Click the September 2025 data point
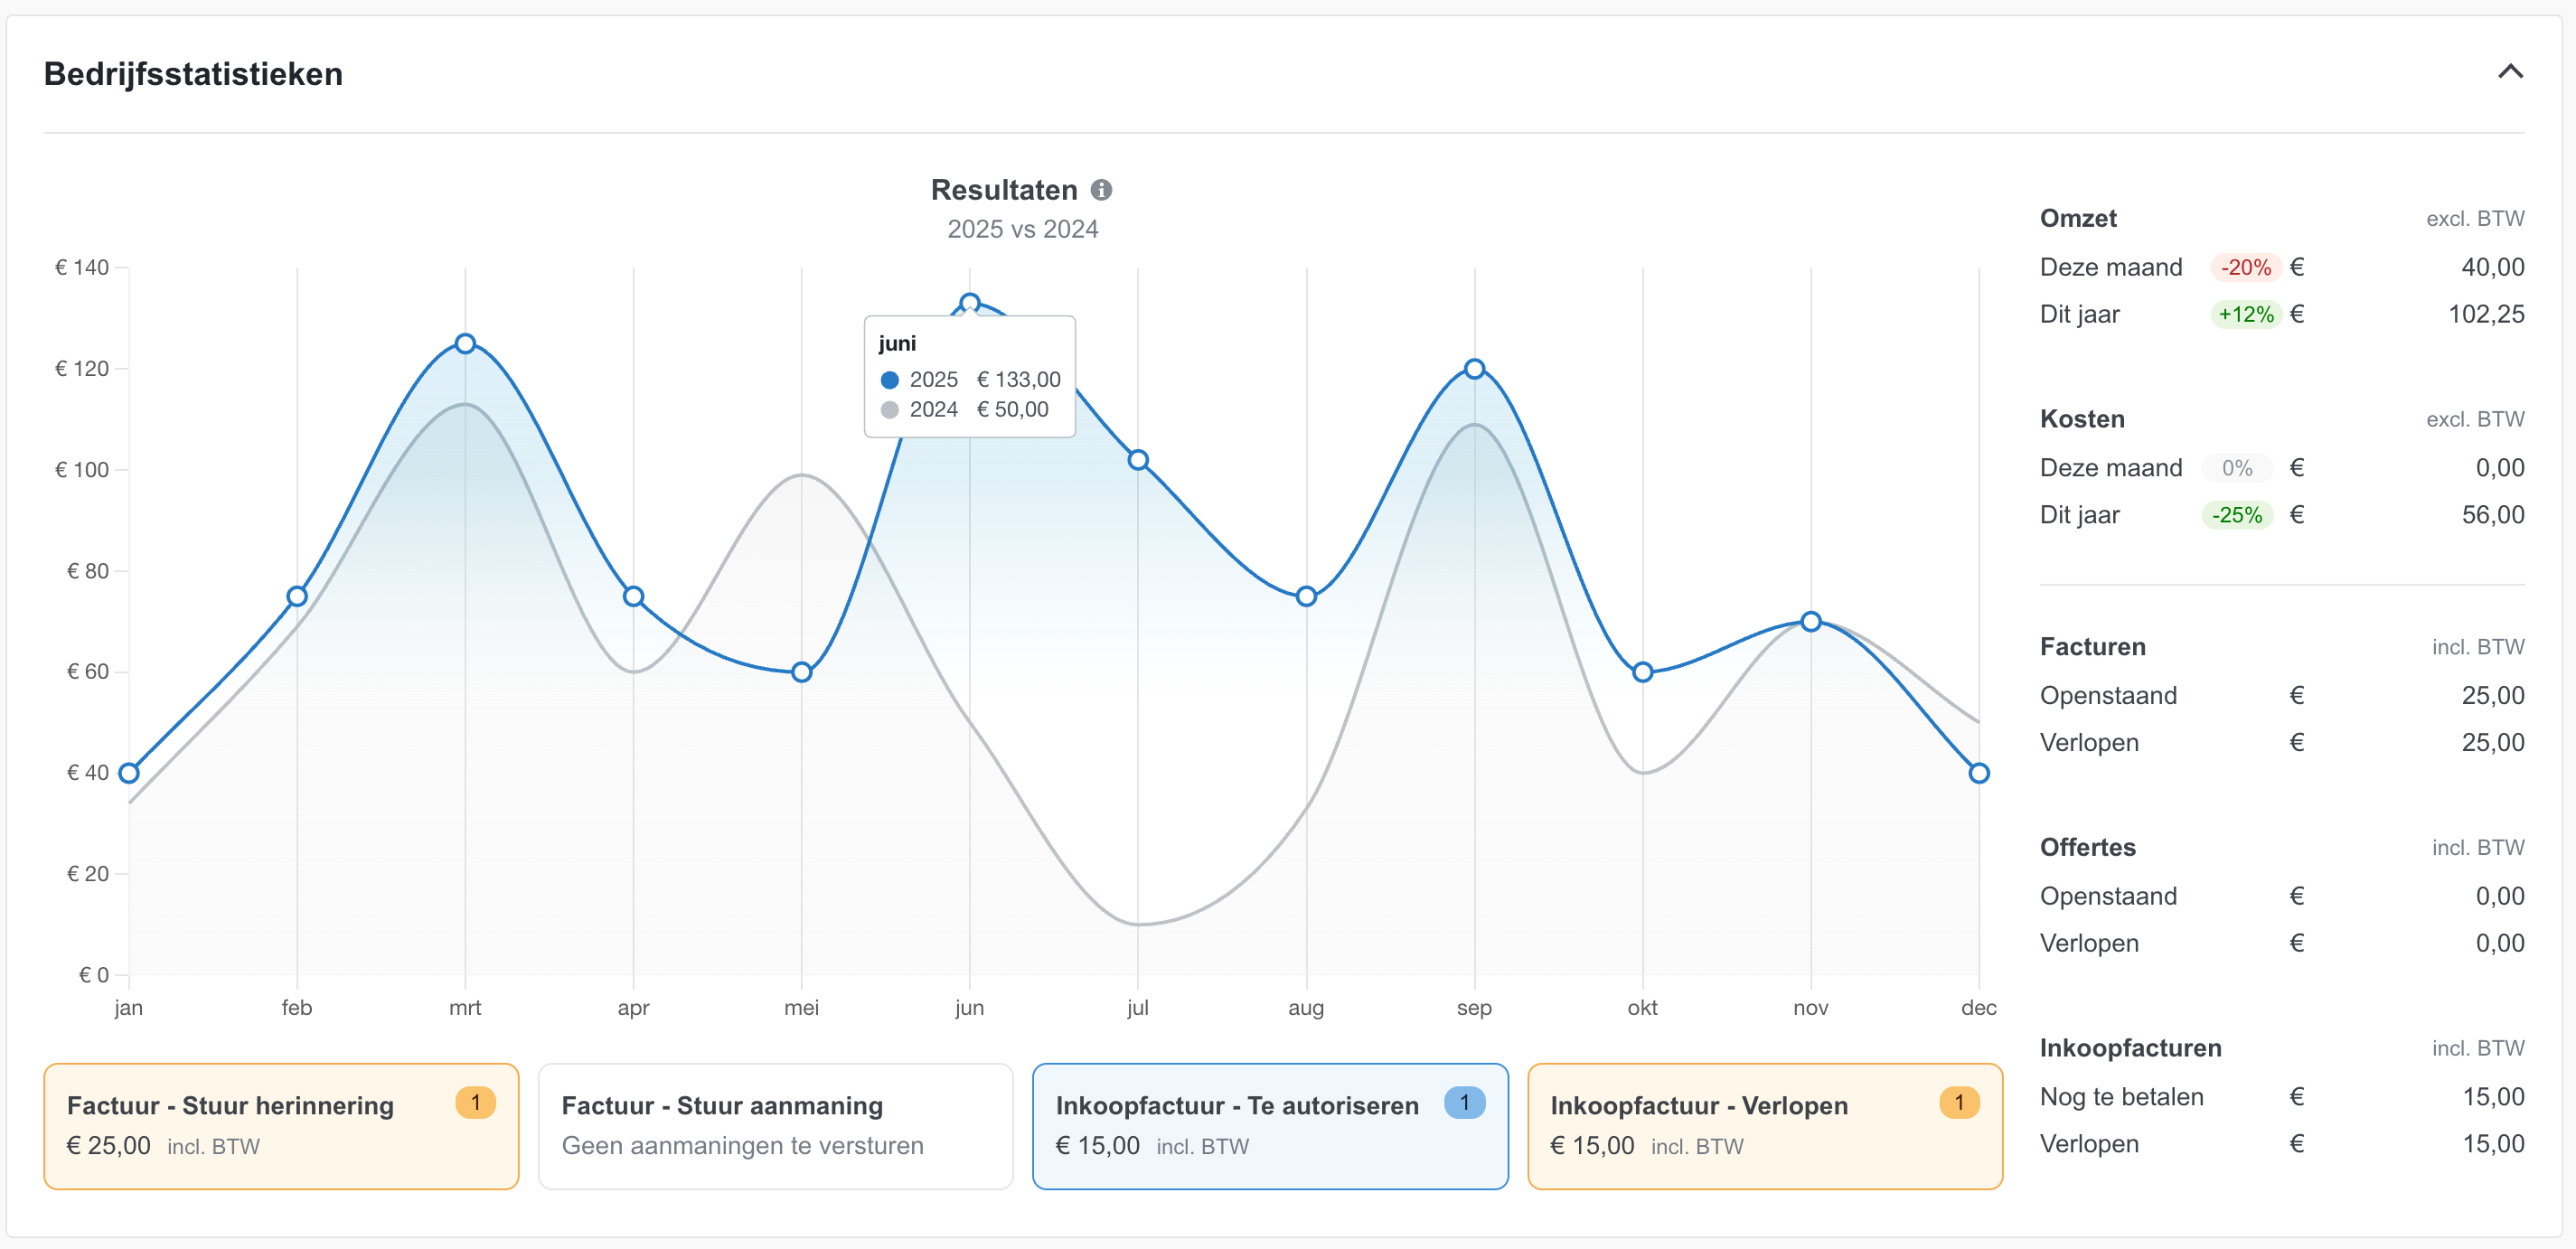The height and width of the screenshot is (1249, 2576). point(1474,369)
